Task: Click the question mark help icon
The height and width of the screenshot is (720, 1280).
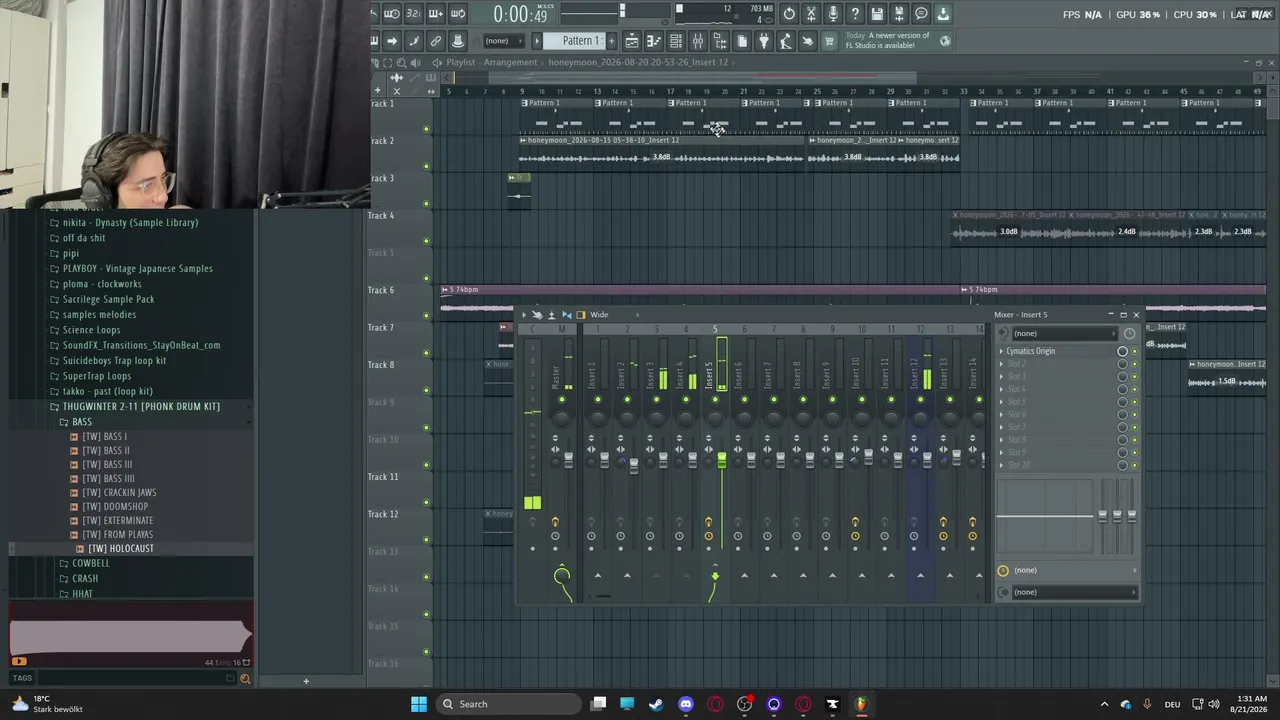Action: point(855,14)
